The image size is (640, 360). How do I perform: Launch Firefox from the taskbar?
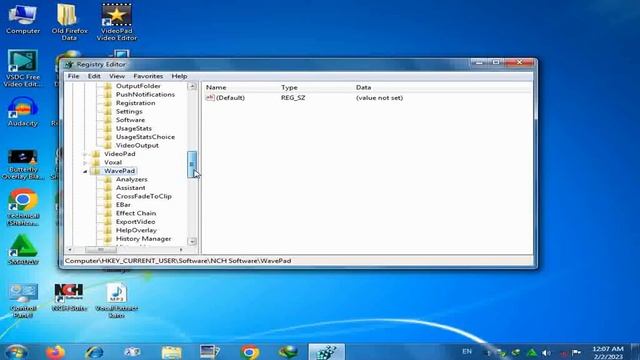pyautogui.click(x=55, y=352)
